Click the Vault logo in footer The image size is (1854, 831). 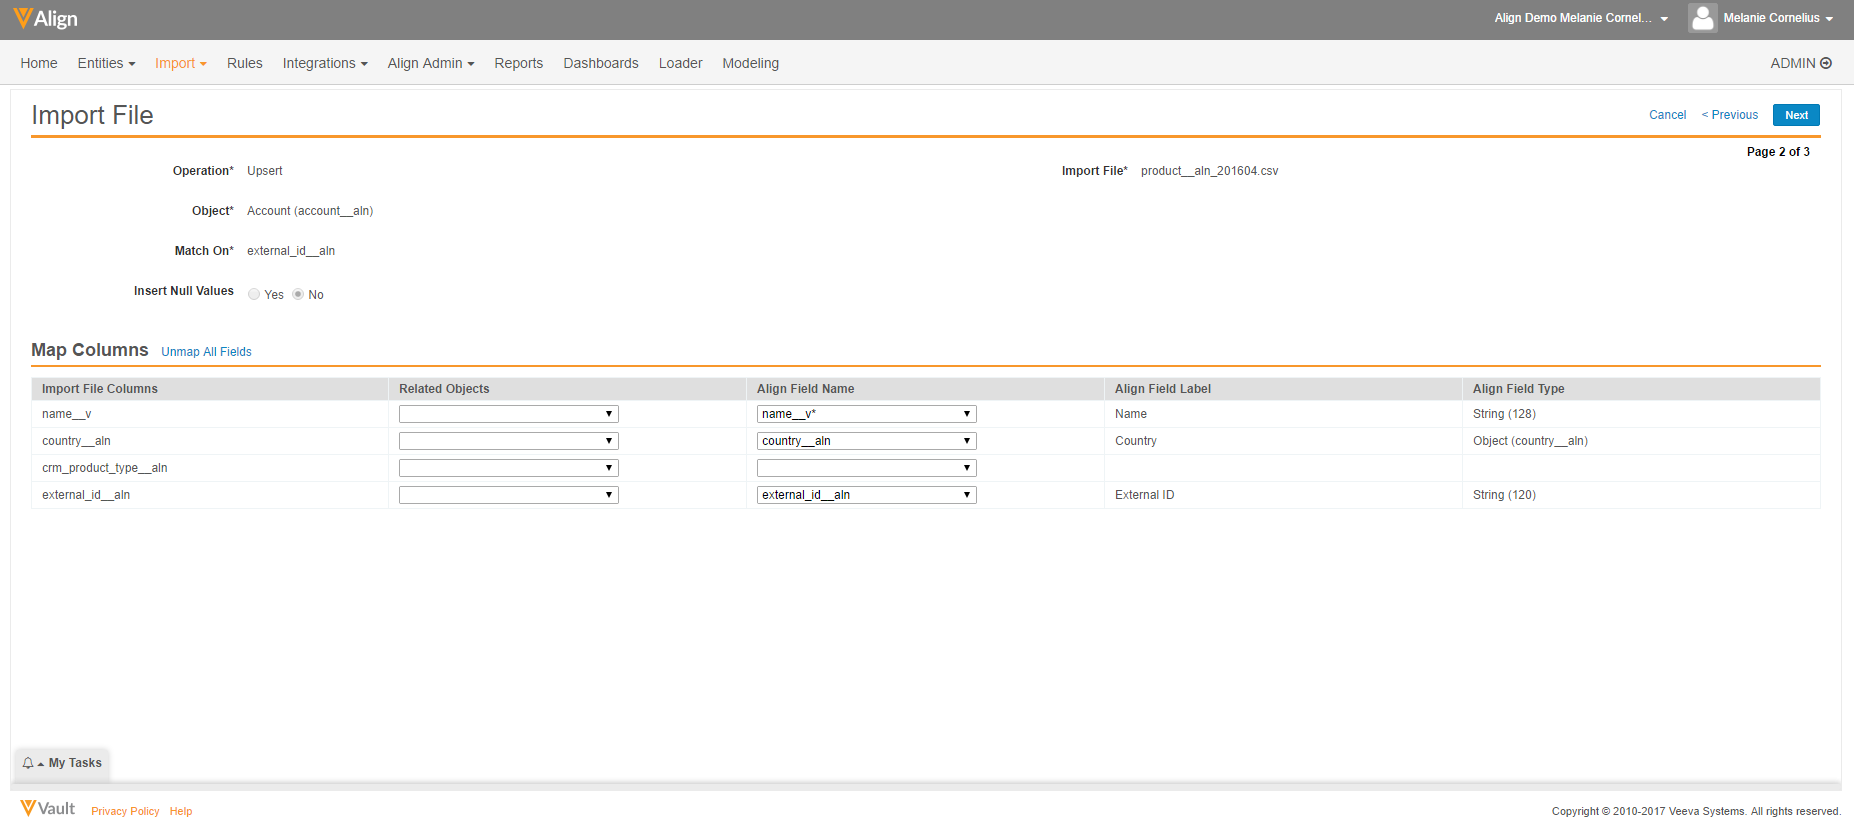pos(48,809)
